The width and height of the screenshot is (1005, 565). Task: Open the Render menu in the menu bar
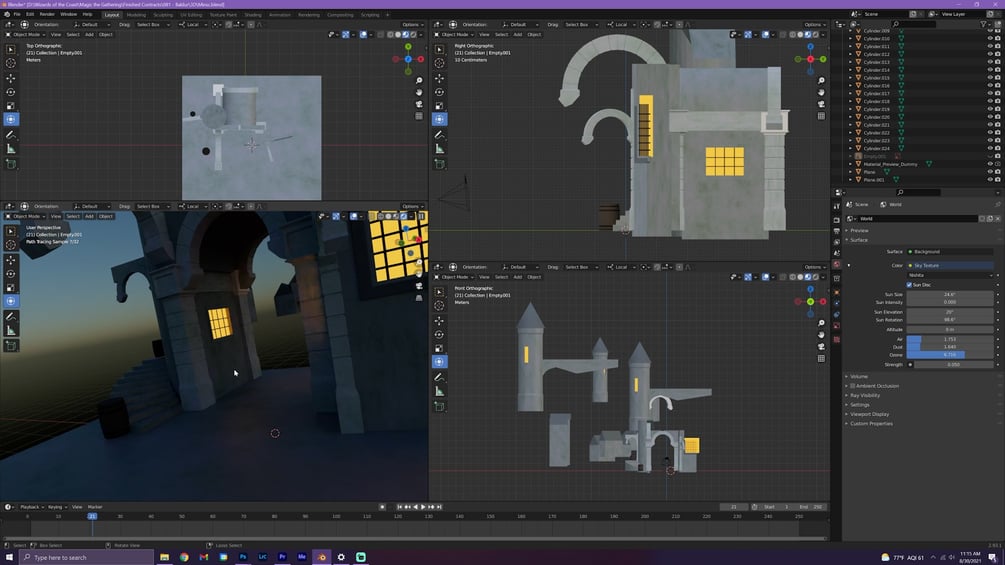point(47,14)
